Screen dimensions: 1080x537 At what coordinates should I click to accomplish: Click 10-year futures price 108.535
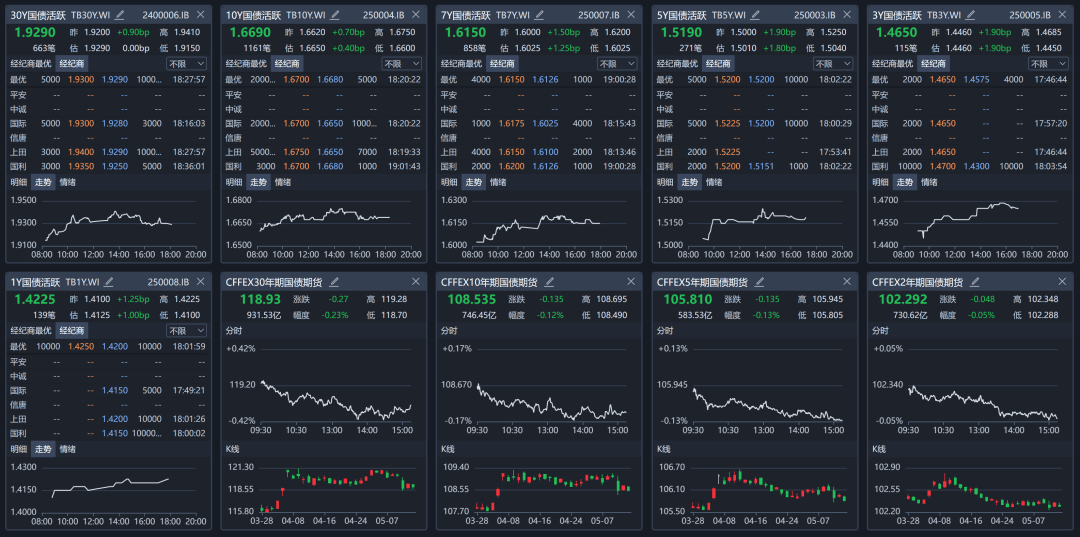471,299
